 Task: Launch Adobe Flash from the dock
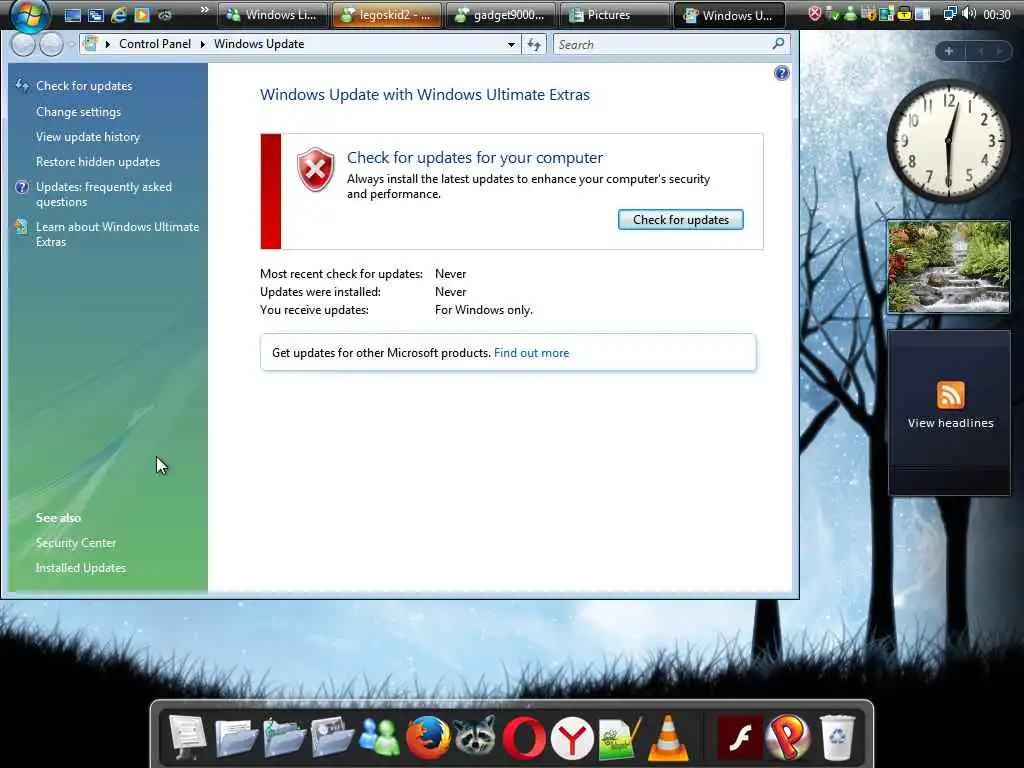[x=739, y=739]
